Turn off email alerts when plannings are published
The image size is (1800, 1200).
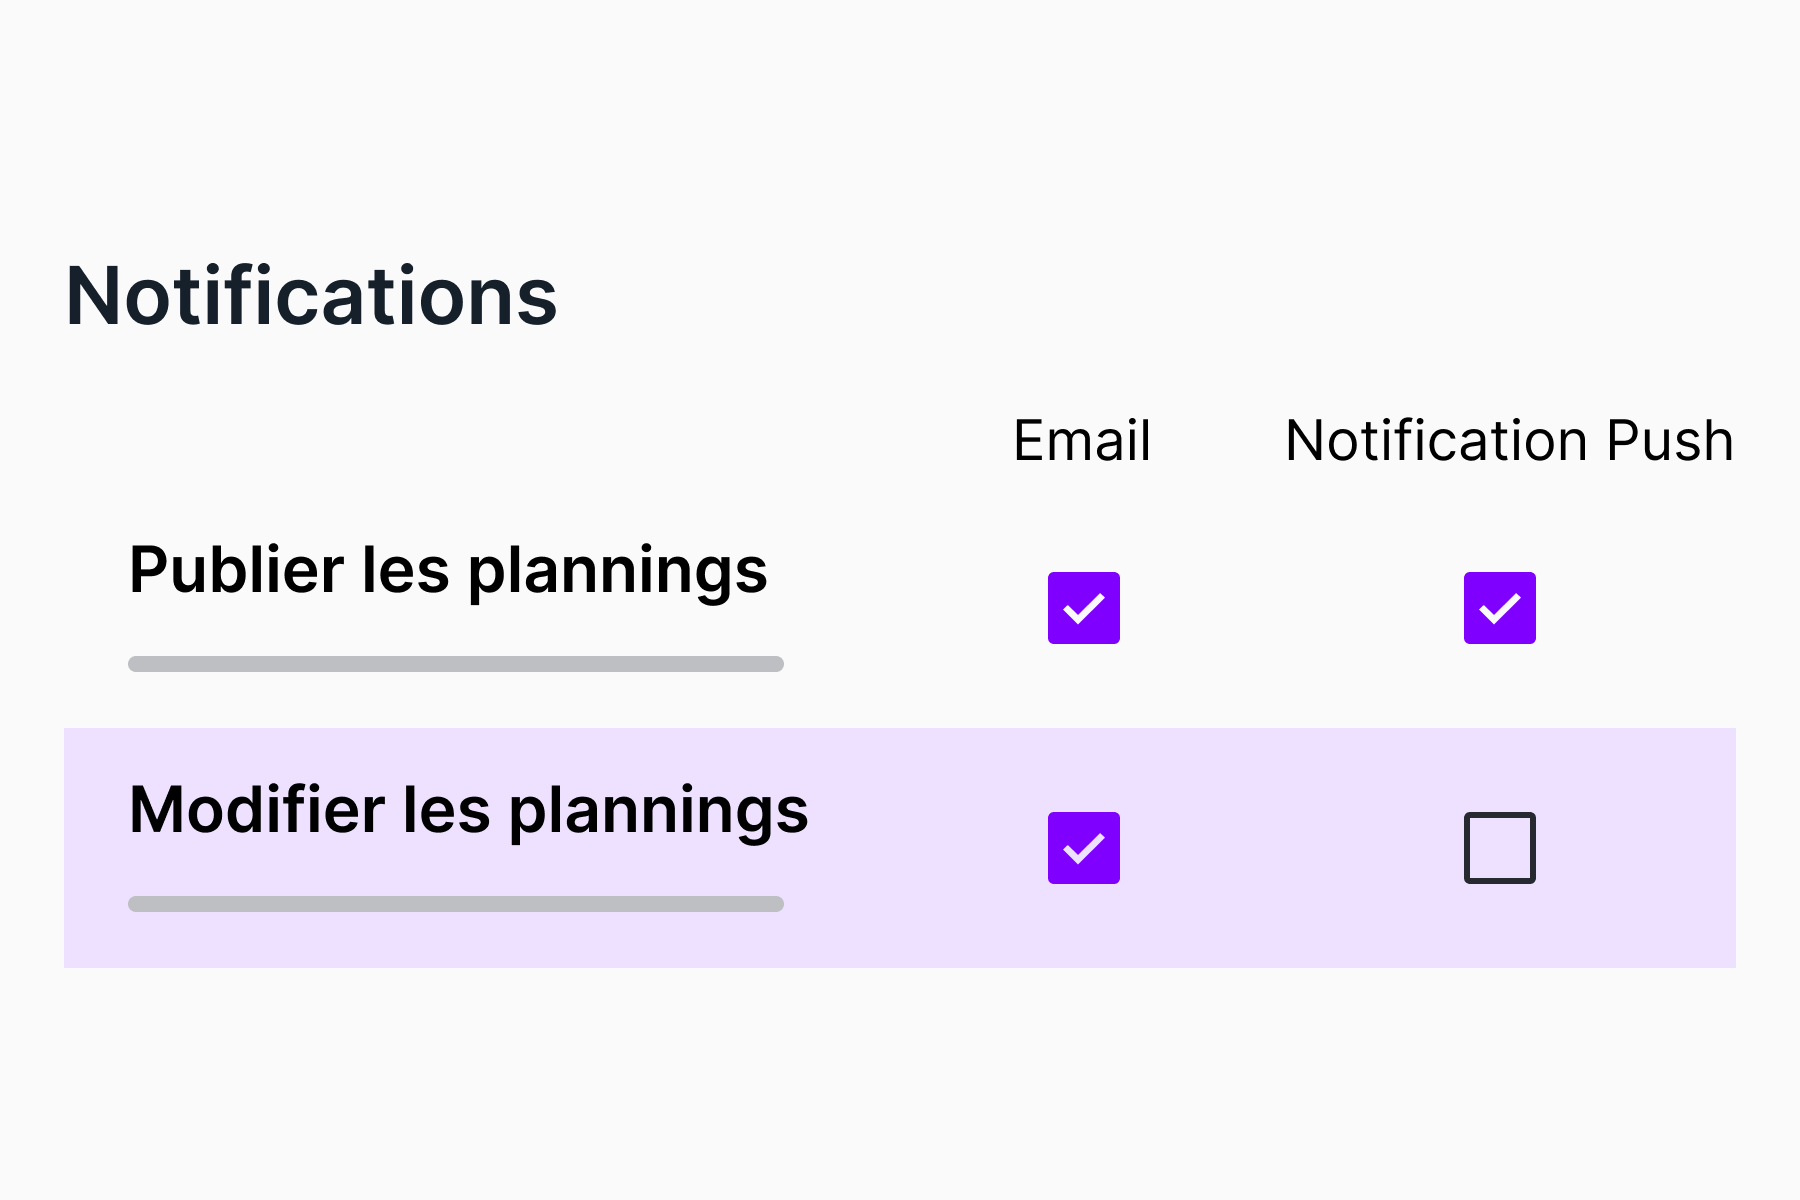coord(1083,608)
